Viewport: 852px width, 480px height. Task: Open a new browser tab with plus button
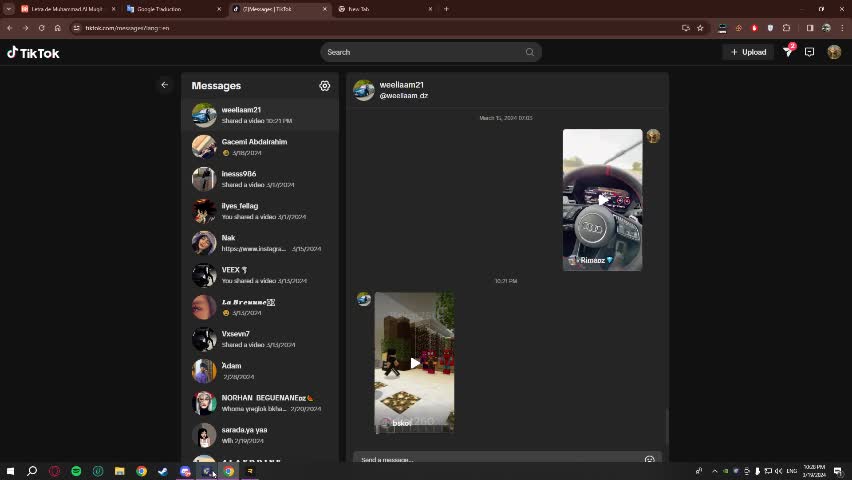(446, 9)
